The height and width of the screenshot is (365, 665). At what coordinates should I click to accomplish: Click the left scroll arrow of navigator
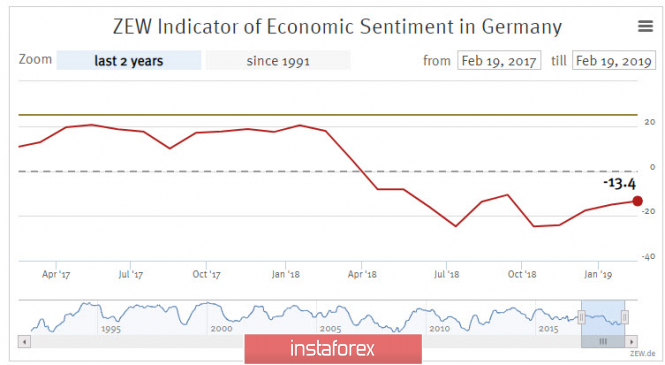(x=24, y=341)
